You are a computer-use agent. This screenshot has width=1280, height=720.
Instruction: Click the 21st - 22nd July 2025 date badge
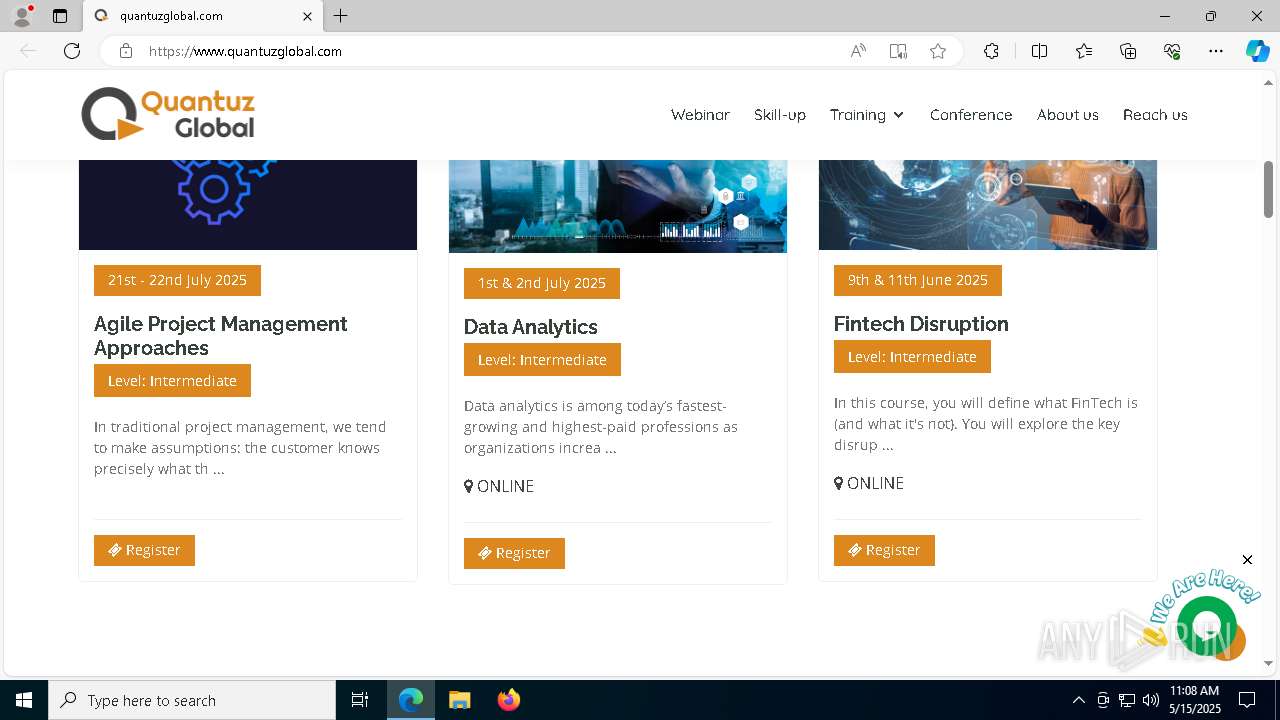coord(177,280)
